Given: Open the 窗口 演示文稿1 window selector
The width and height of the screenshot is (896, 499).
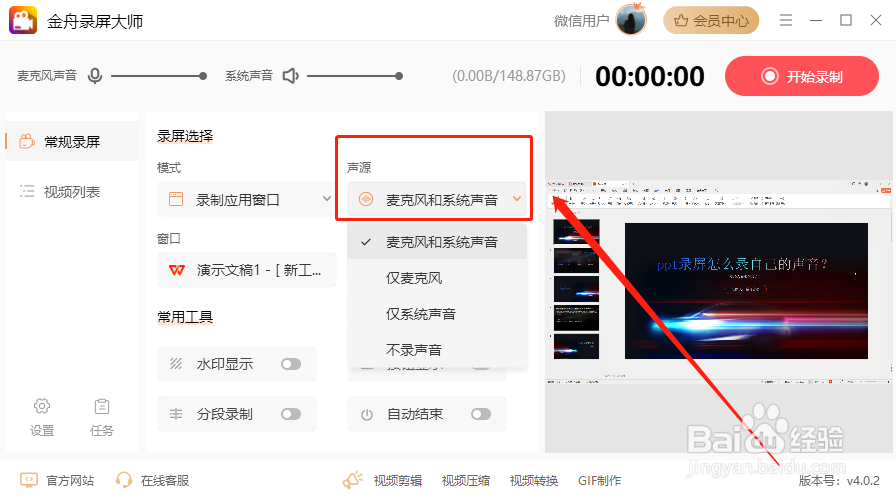Looking at the screenshot, I should [x=247, y=270].
